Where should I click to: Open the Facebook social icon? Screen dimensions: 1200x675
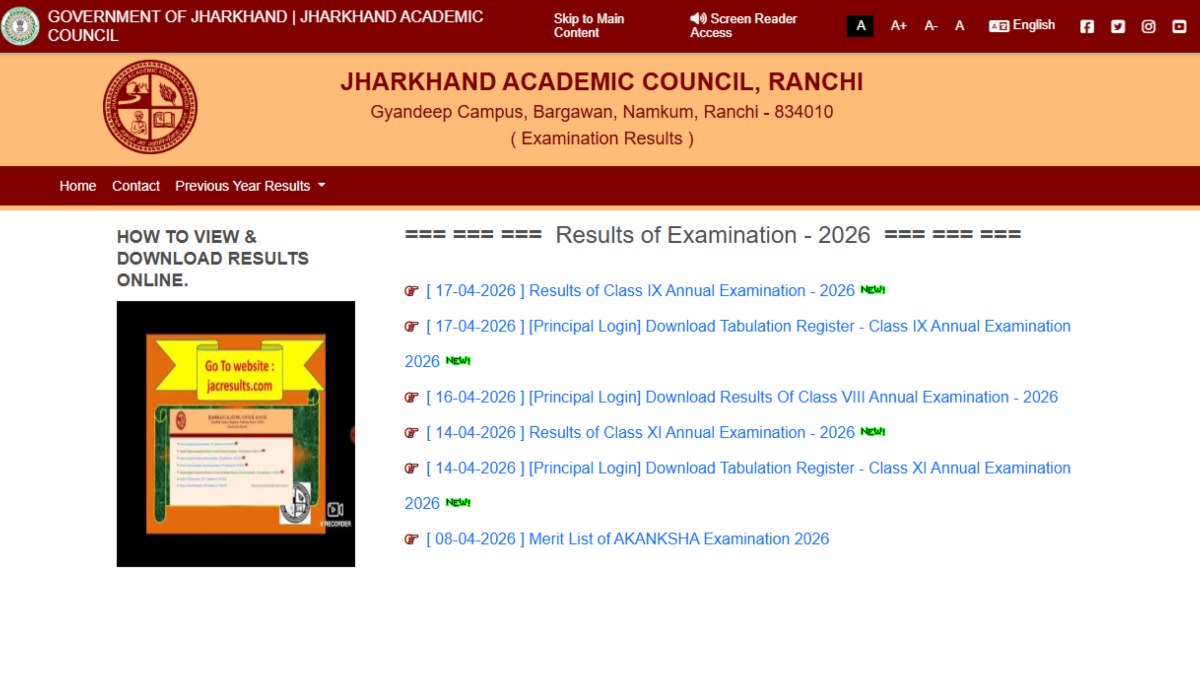pos(1087,27)
